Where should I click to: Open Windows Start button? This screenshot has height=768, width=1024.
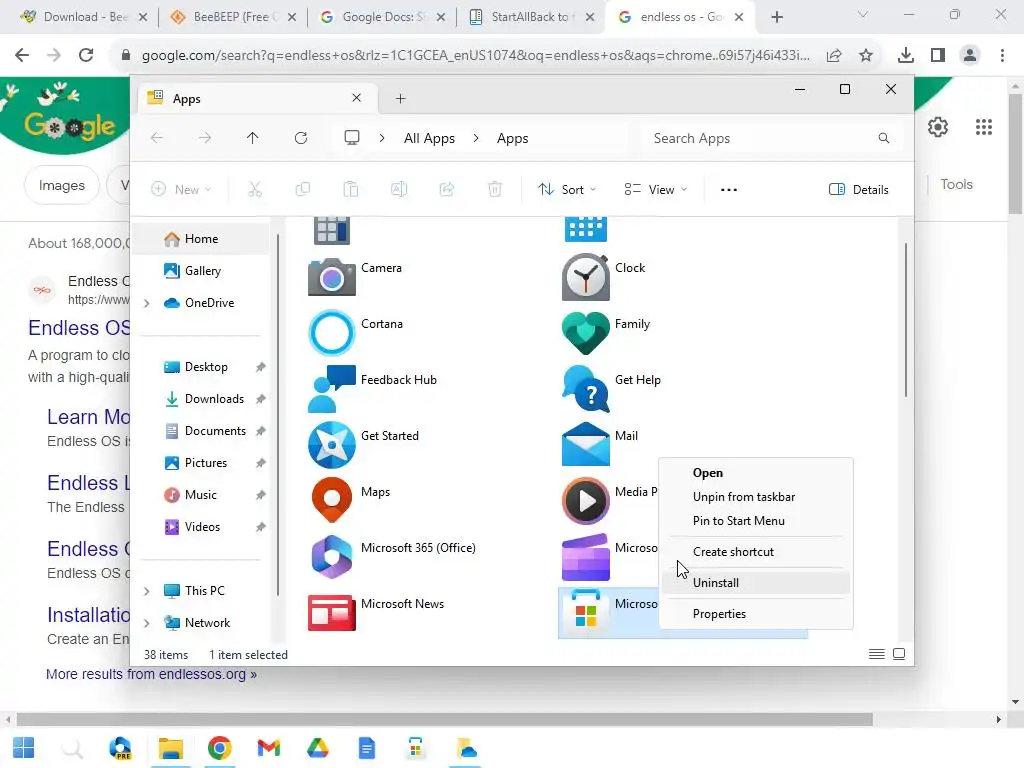tap(24, 748)
